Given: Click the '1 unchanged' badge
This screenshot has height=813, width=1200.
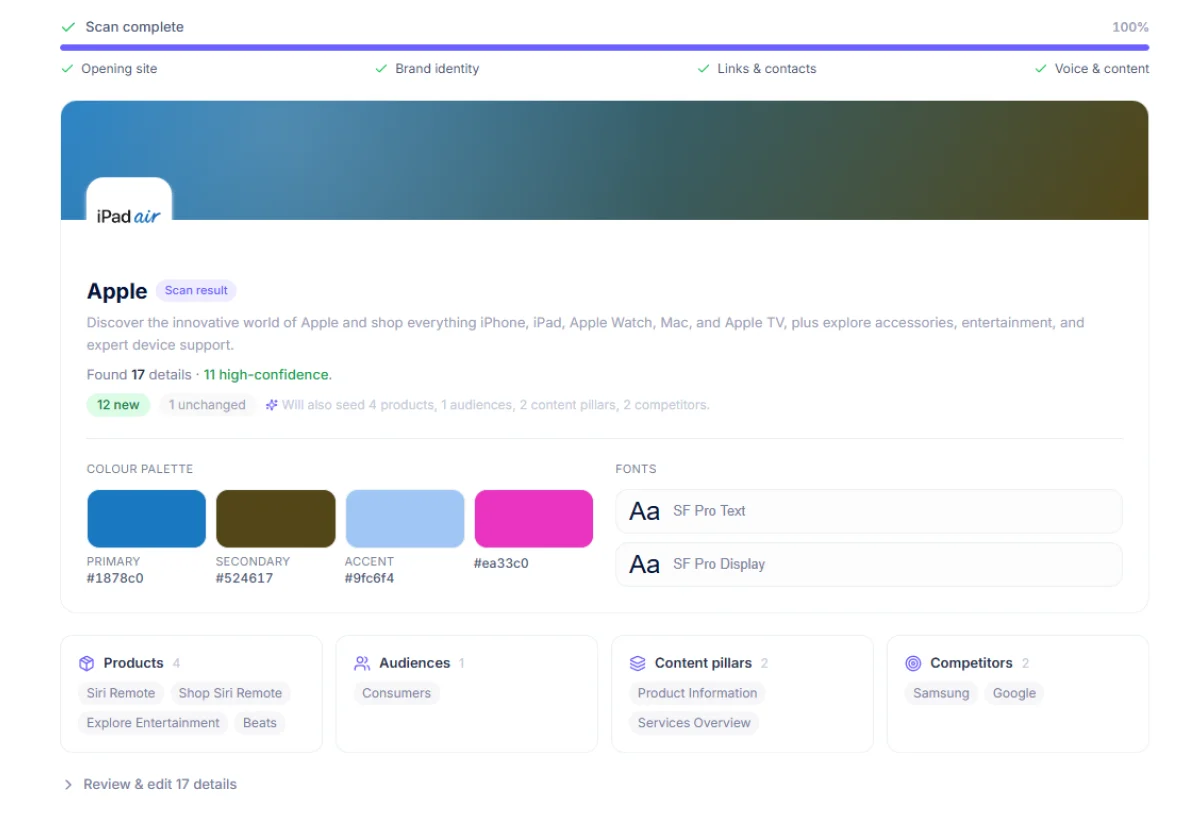Looking at the screenshot, I should pyautogui.click(x=207, y=405).
